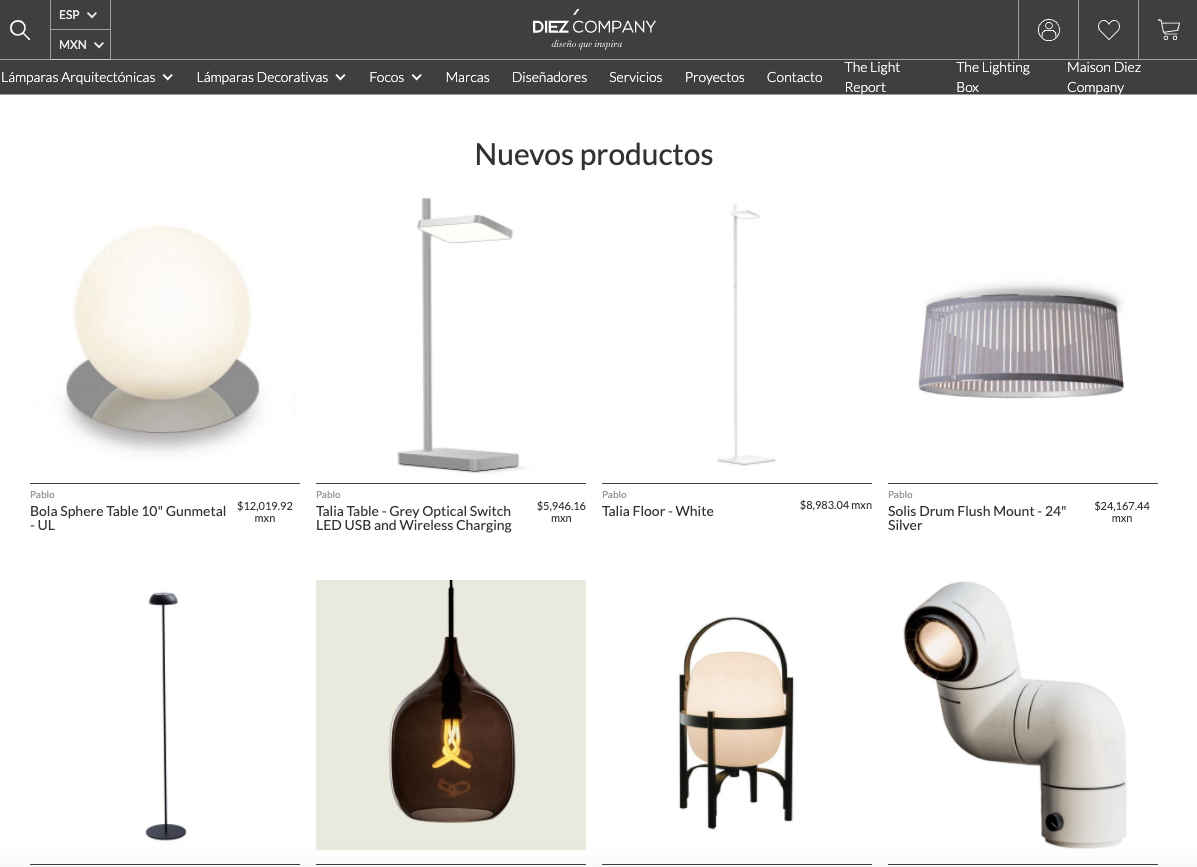The width and height of the screenshot is (1197, 867).
Task: Click Pablo brand above Solis Drum
Action: tap(900, 495)
